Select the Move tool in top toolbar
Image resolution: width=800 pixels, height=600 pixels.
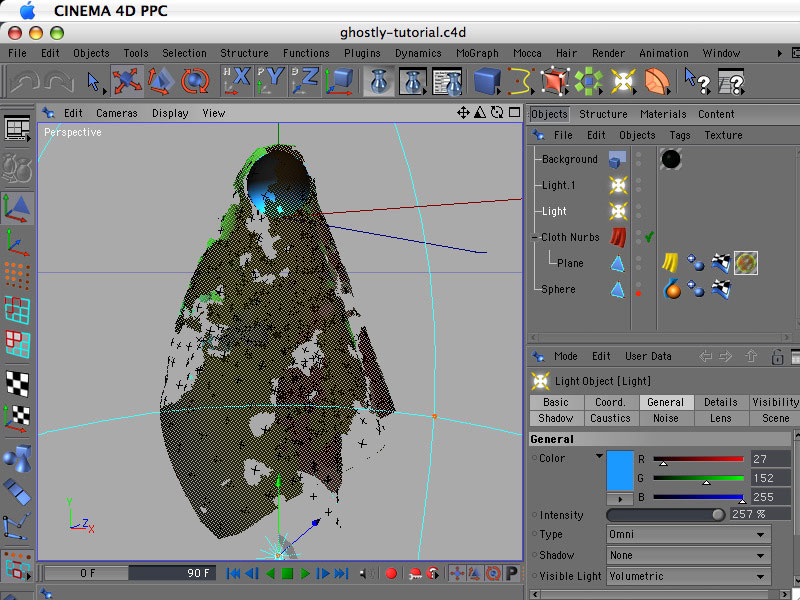coord(127,81)
